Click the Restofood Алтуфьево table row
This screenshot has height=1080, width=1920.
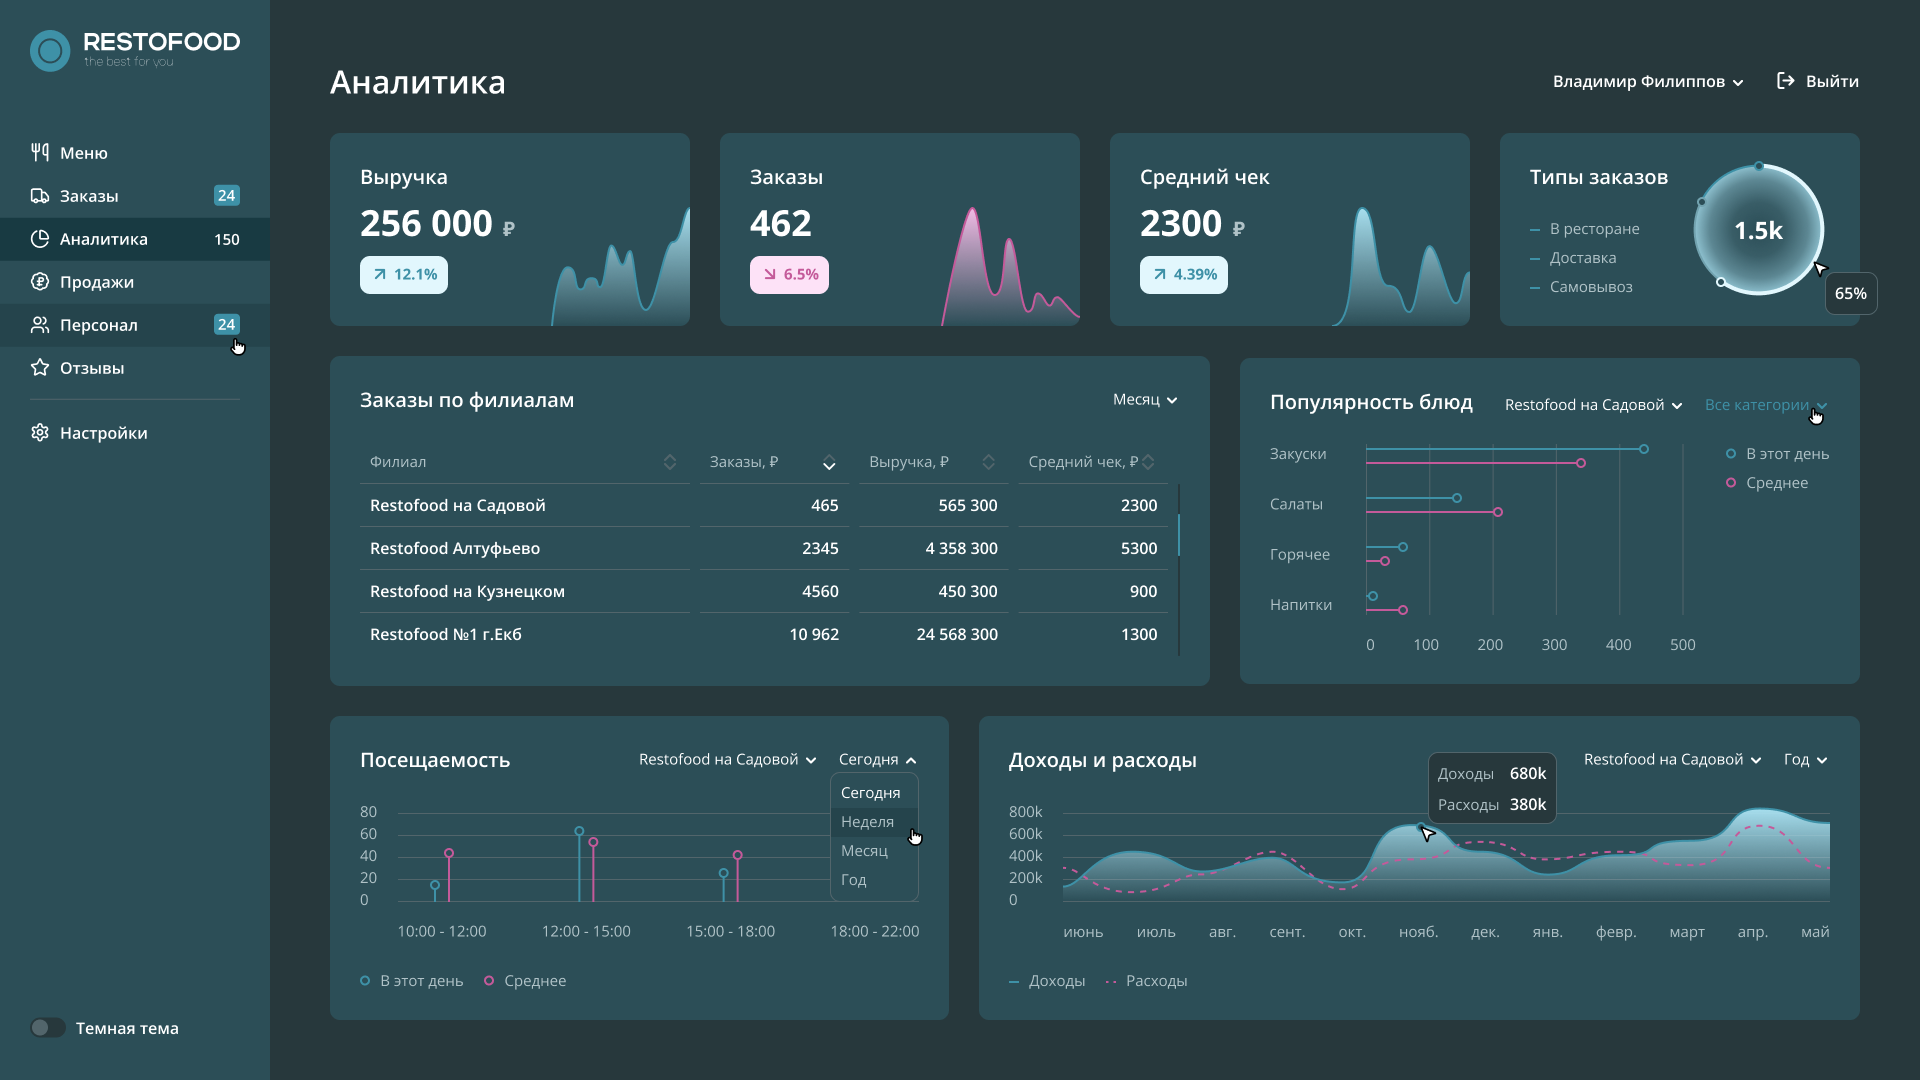click(x=764, y=549)
